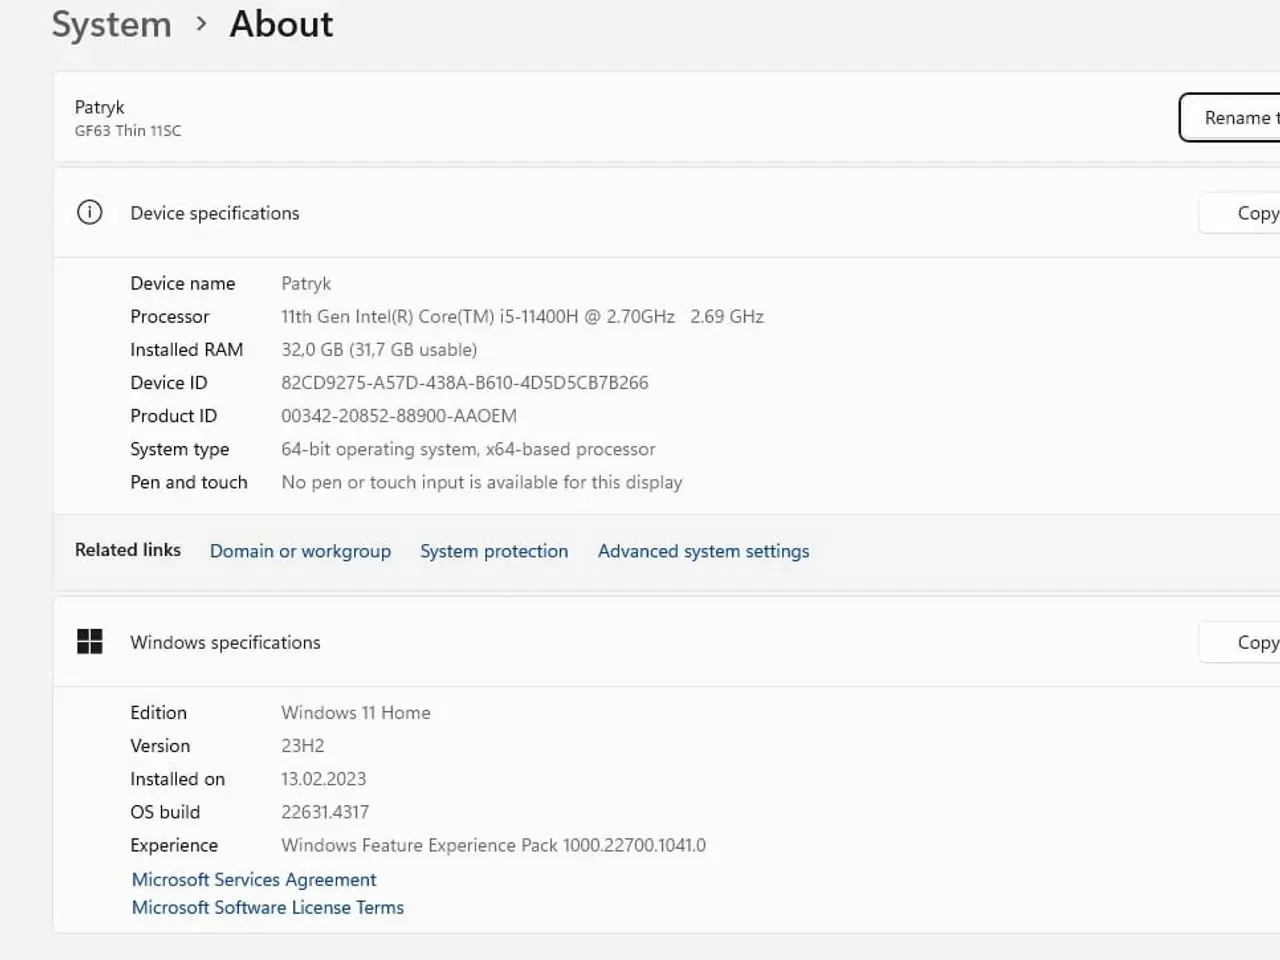Click the Device name value Patryk

click(x=306, y=284)
